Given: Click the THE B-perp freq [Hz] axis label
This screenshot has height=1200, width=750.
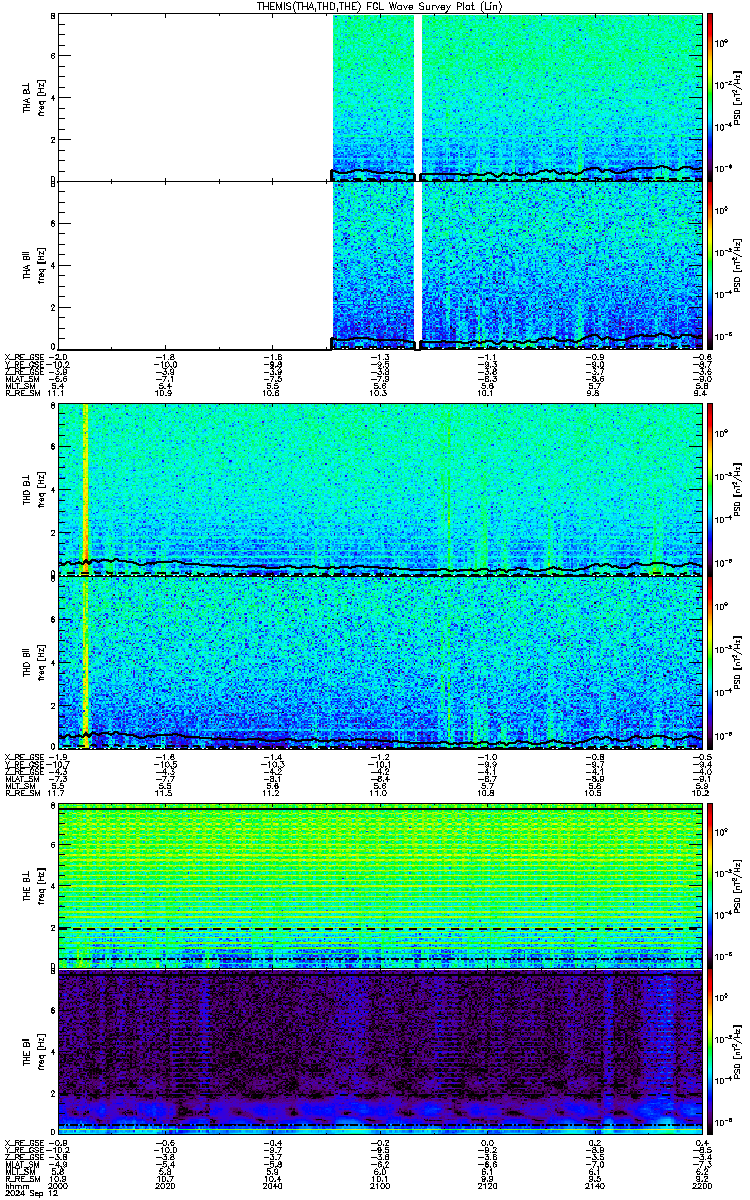Looking at the screenshot, I should tap(40, 886).
